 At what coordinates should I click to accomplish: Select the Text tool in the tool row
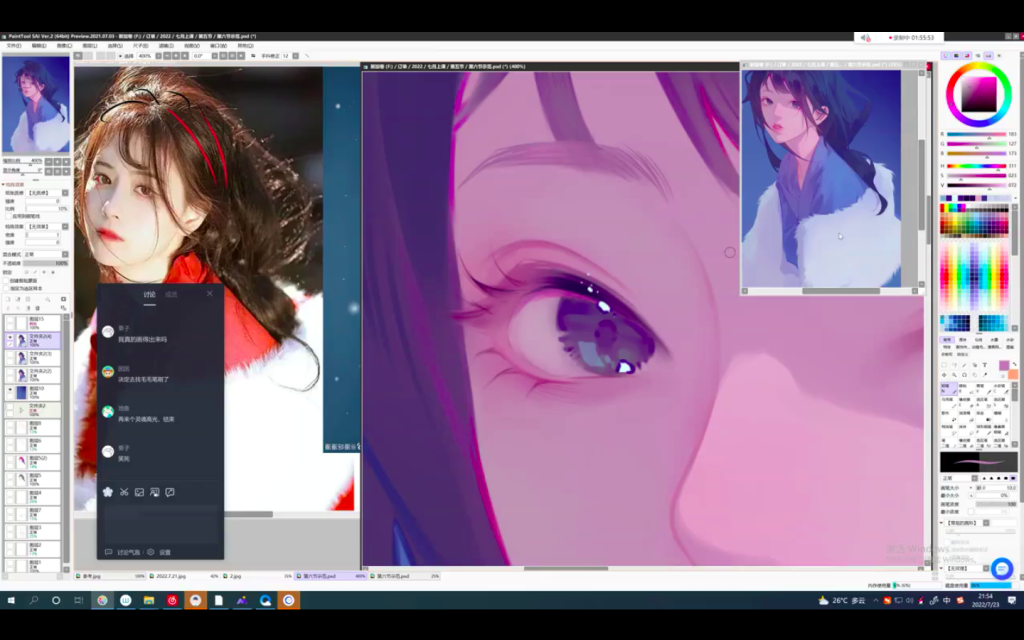pos(985,365)
